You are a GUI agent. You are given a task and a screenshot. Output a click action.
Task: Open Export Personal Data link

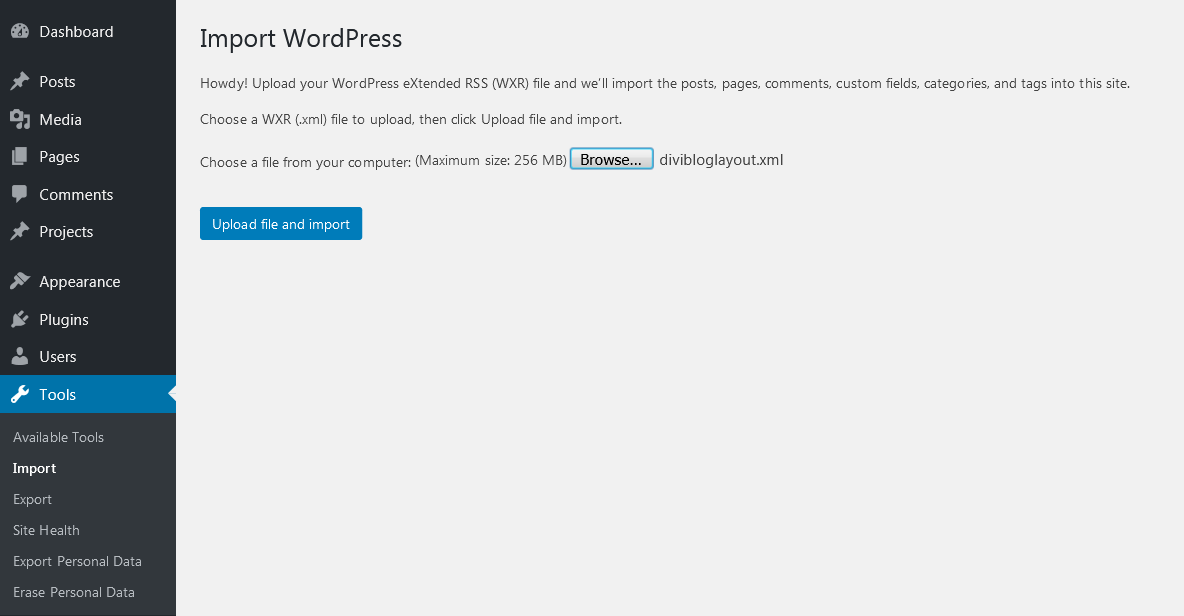pos(77,561)
